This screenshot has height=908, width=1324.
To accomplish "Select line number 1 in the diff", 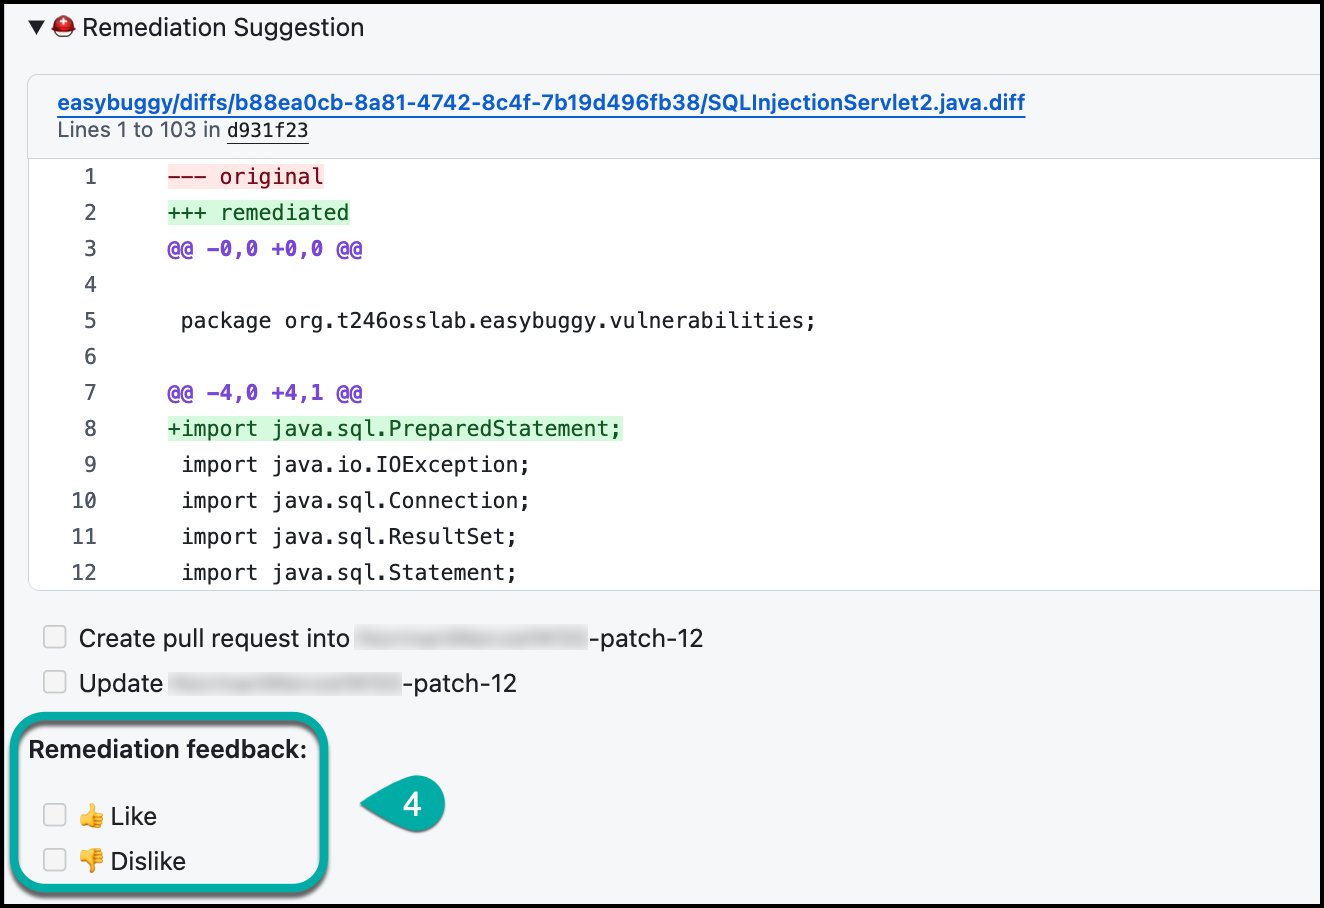I will click(x=90, y=177).
